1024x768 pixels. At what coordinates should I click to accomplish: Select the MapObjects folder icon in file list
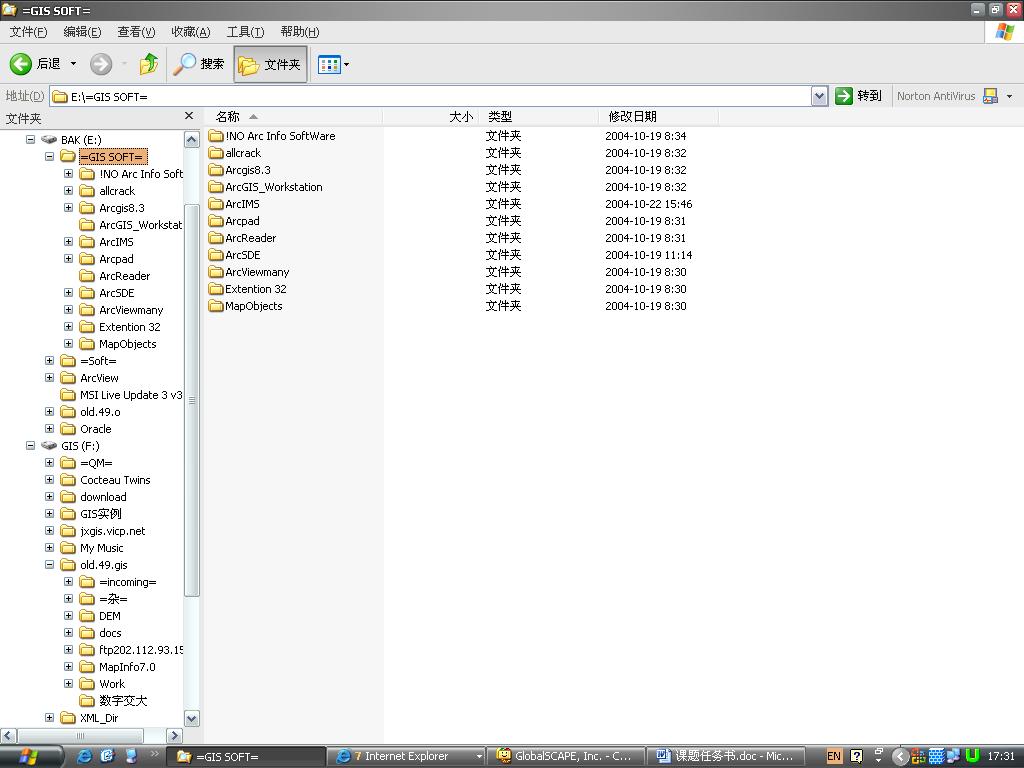[216, 306]
